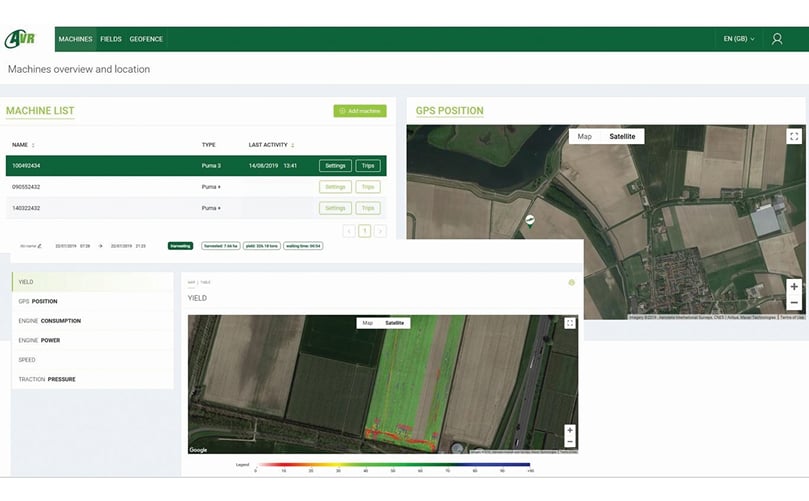809x501 pixels.
Task: Switch yield map to Map view
Action: tap(367, 323)
